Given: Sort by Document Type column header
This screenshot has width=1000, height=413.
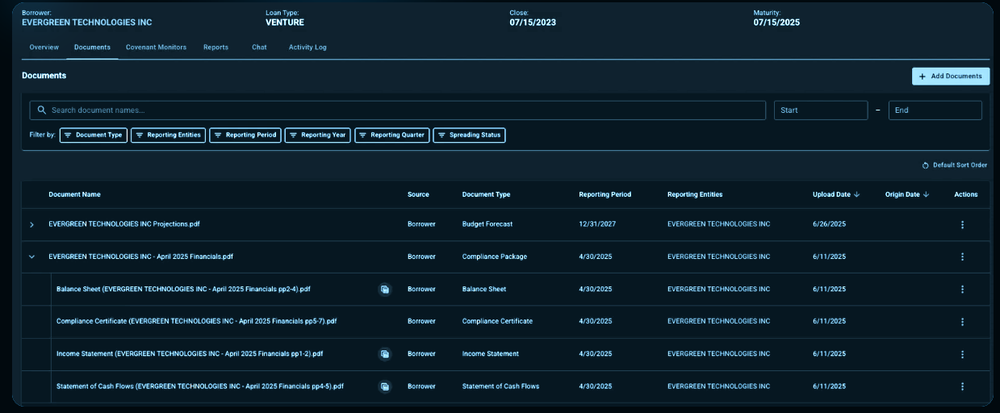Looking at the screenshot, I should point(486,194).
